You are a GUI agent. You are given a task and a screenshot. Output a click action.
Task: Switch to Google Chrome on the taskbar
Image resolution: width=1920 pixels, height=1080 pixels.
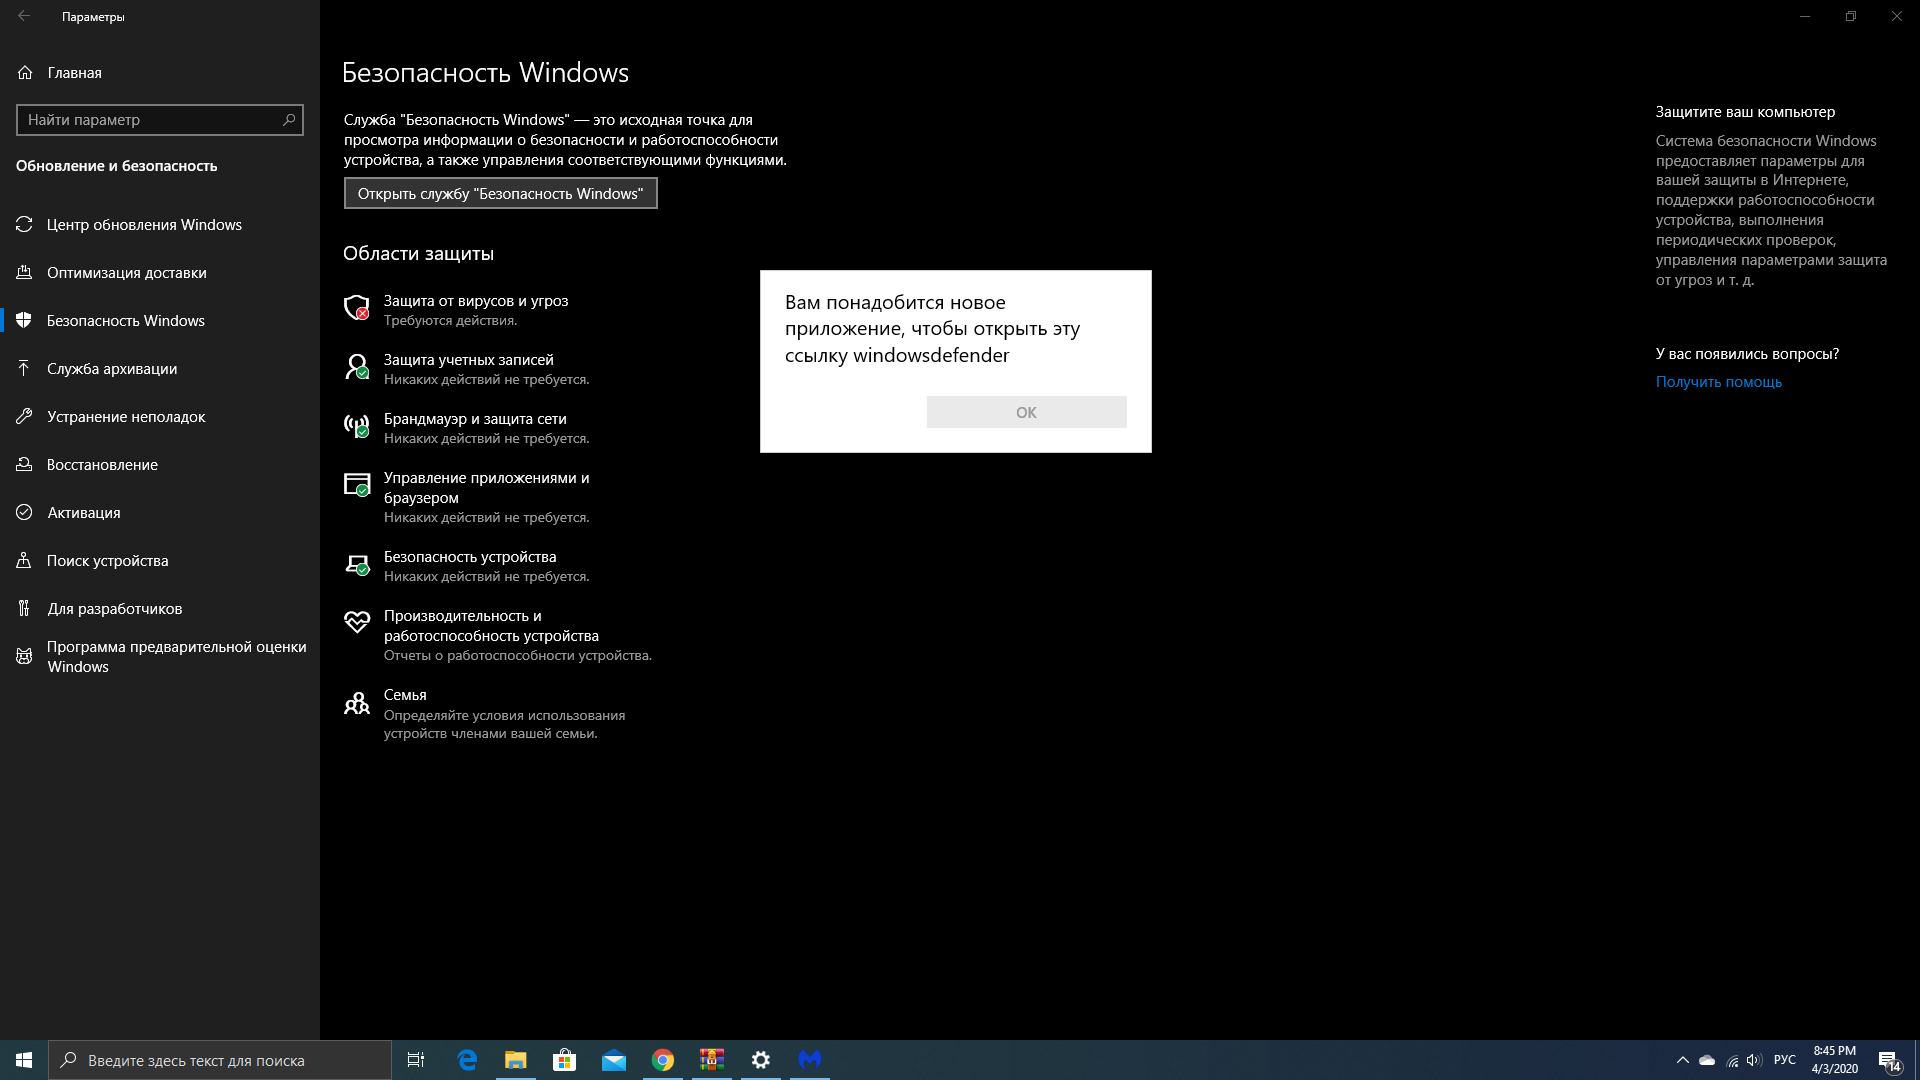(663, 1060)
